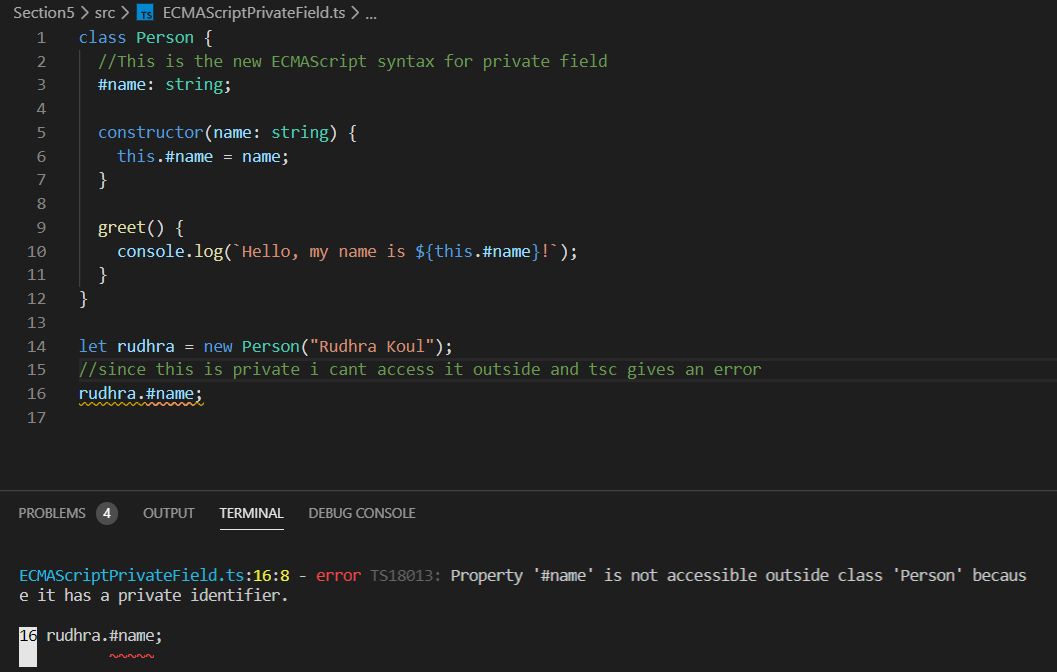Click the problems count badge showing 4
The width and height of the screenshot is (1057, 672).
tap(106, 513)
